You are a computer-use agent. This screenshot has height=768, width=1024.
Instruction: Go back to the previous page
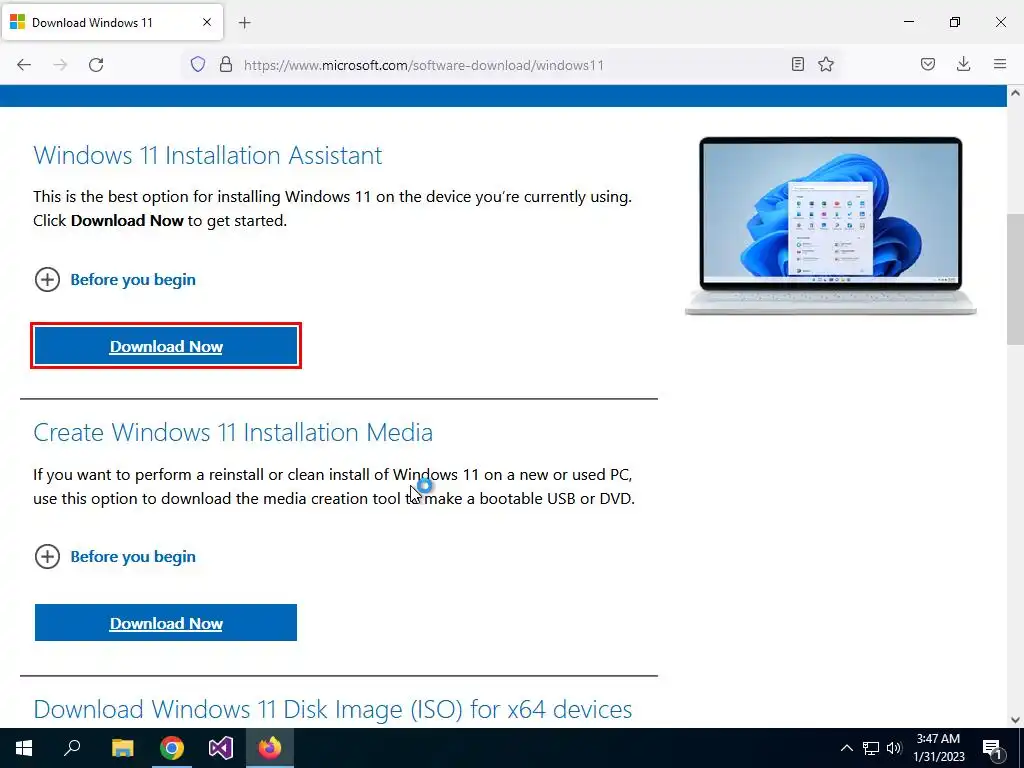click(24, 65)
